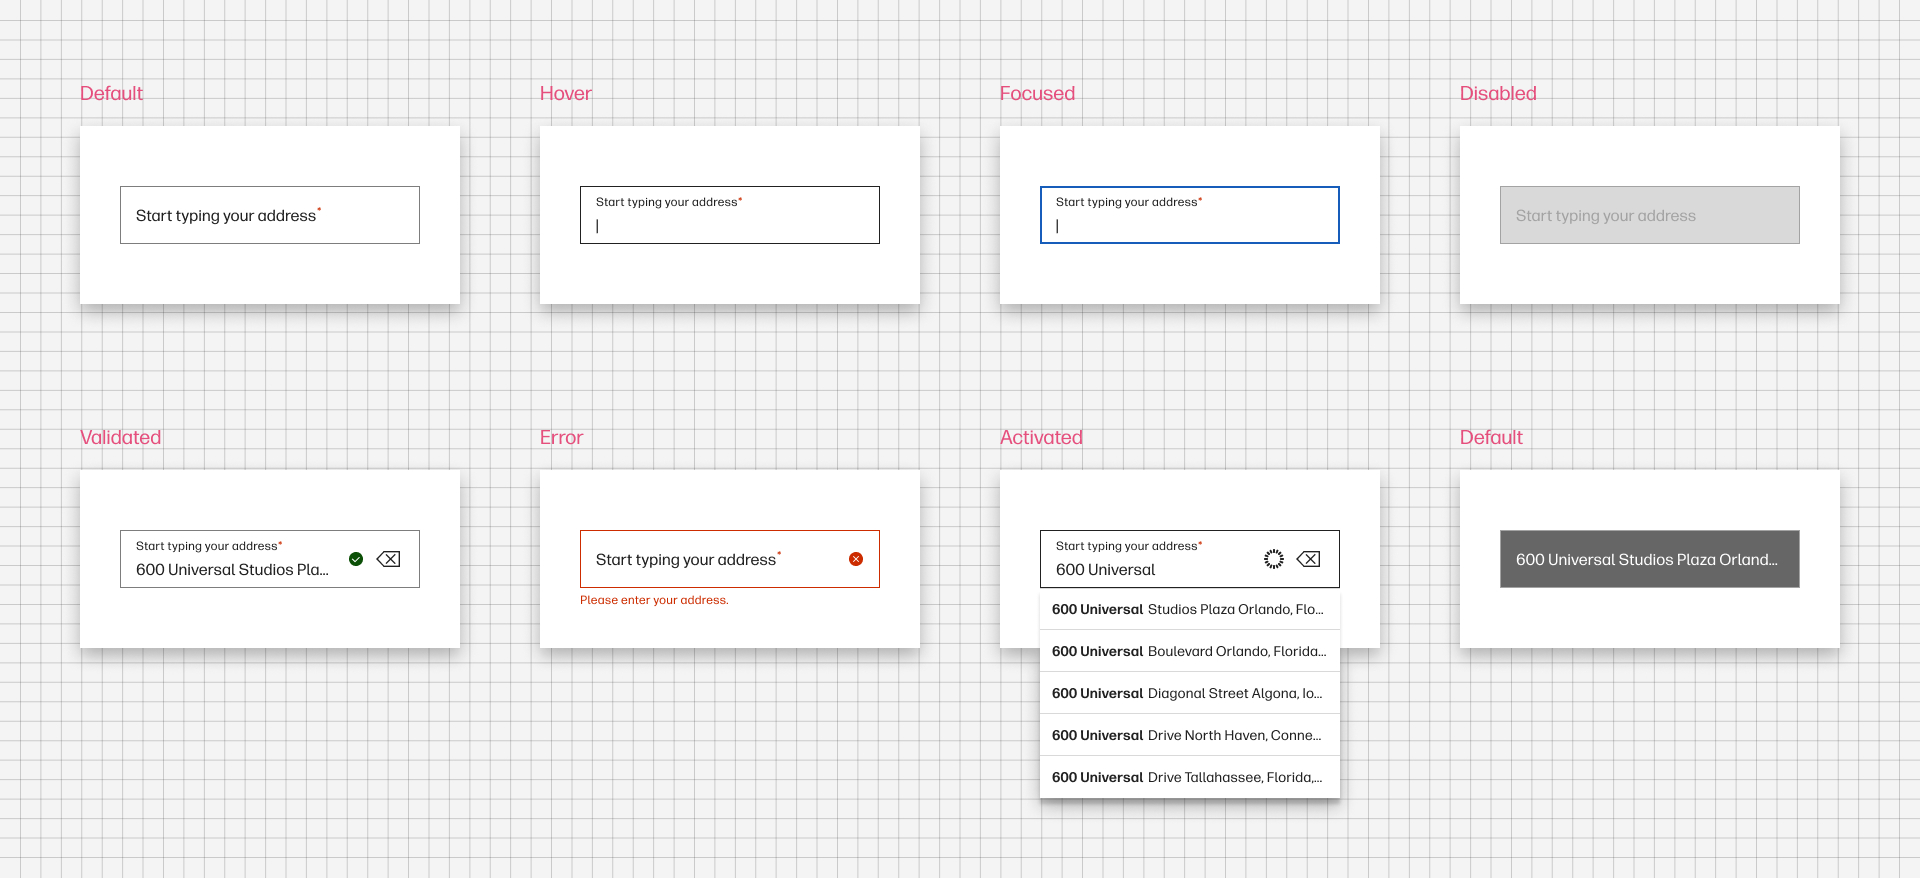Screen dimensions: 1920x878
Task: Click the red error icon in the Error field
Action: pyautogui.click(x=856, y=559)
